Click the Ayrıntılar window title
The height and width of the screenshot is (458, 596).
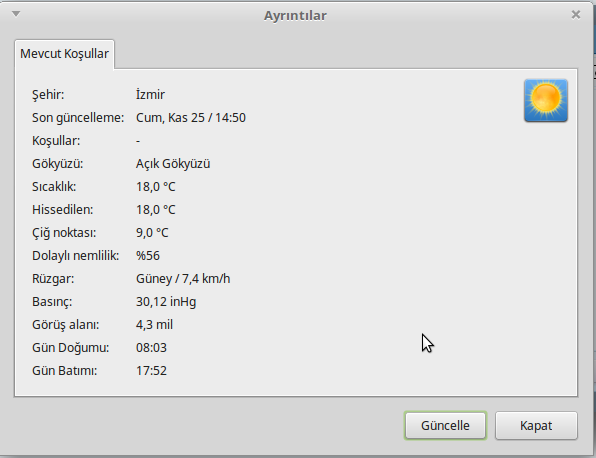pyautogui.click(x=295, y=16)
